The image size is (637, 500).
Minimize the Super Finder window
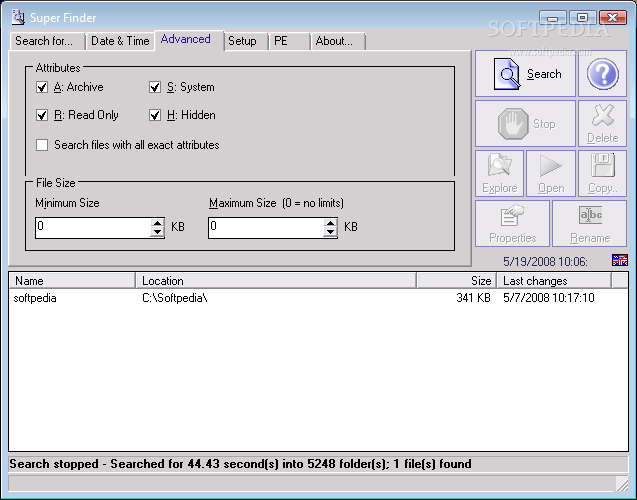click(552, 18)
